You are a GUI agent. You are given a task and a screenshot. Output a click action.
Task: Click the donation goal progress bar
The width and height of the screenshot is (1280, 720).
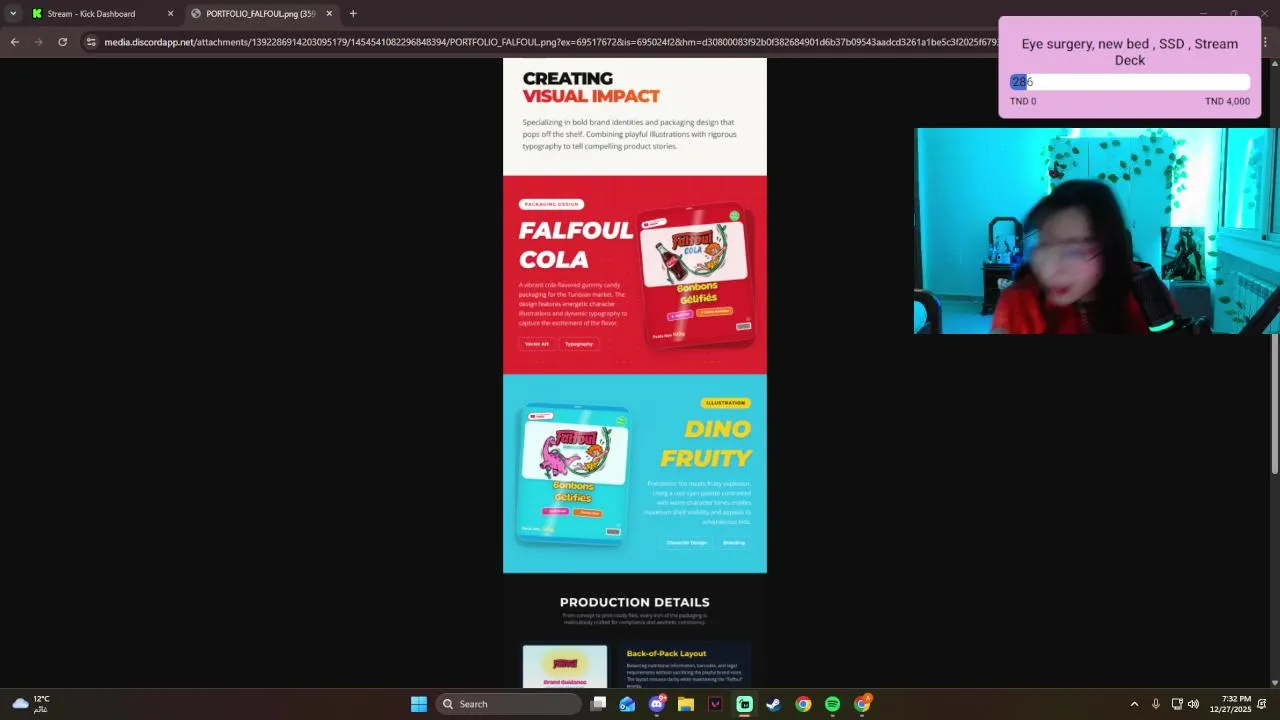pos(1130,82)
